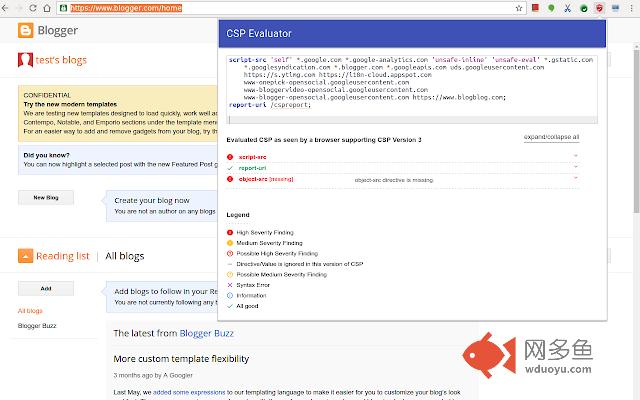Viewport: 640px width, 400px height.
Task: Click inside the CSP policy text area
Action: pyautogui.click(x=412, y=89)
